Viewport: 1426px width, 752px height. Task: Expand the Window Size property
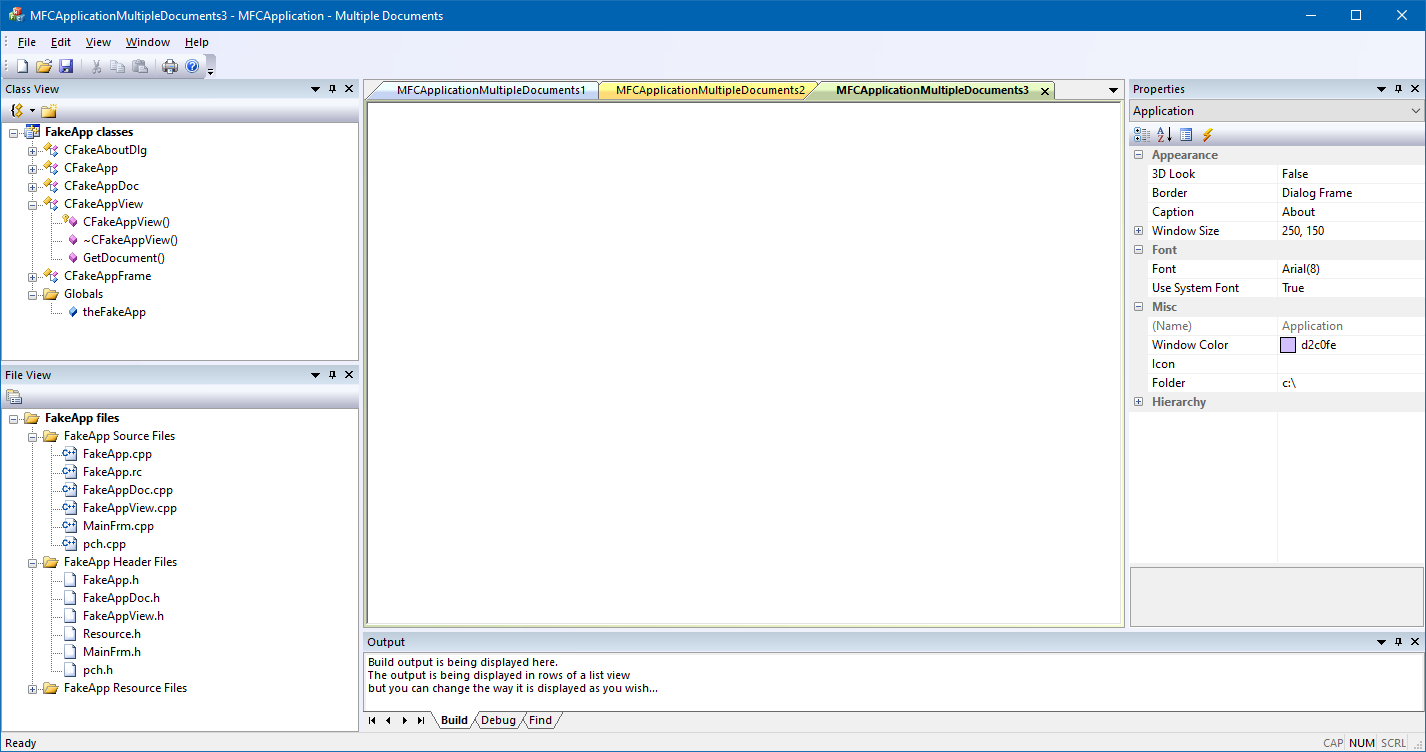1139,230
